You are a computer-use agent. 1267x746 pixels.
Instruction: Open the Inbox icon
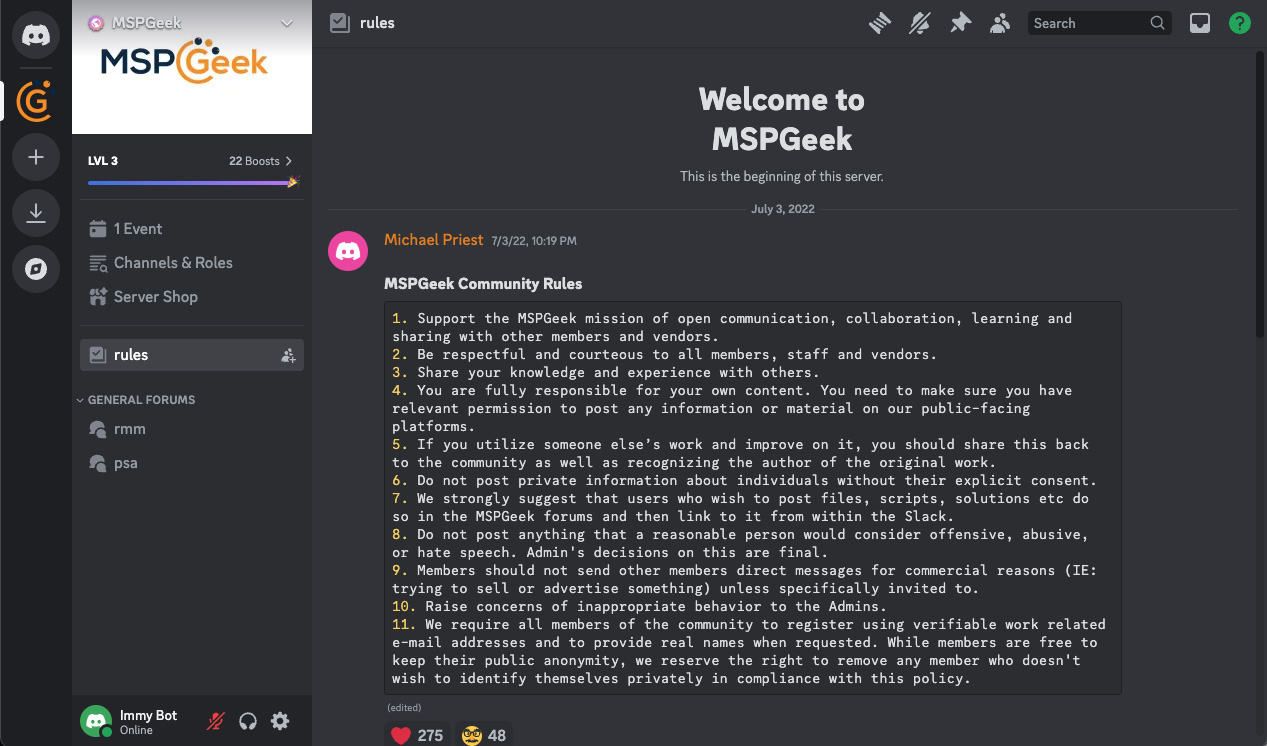(1200, 23)
